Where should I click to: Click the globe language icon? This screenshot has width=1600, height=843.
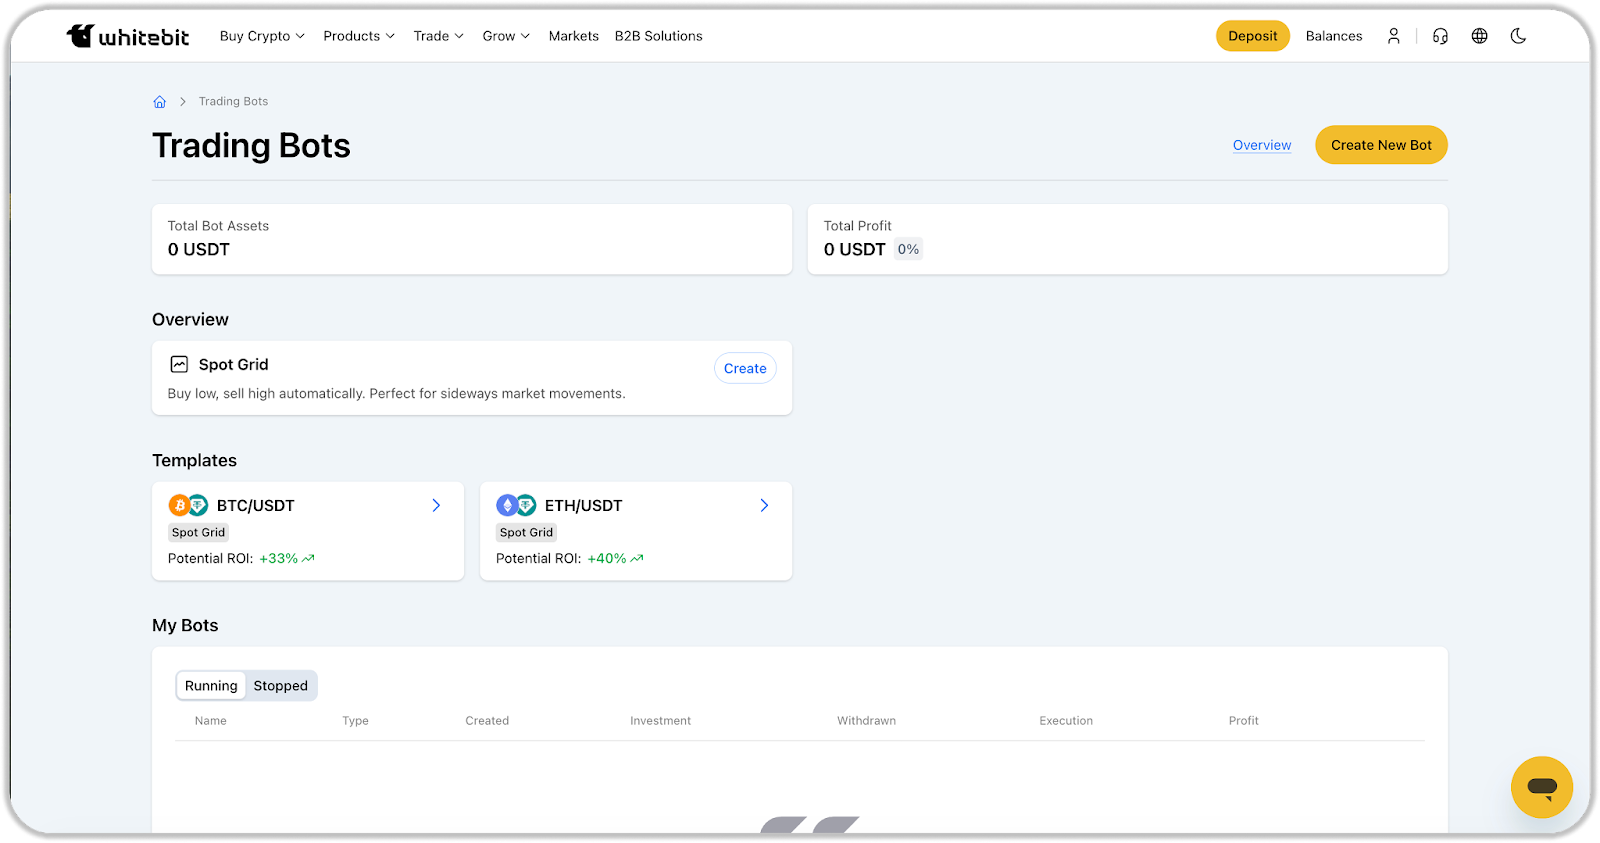(1479, 36)
